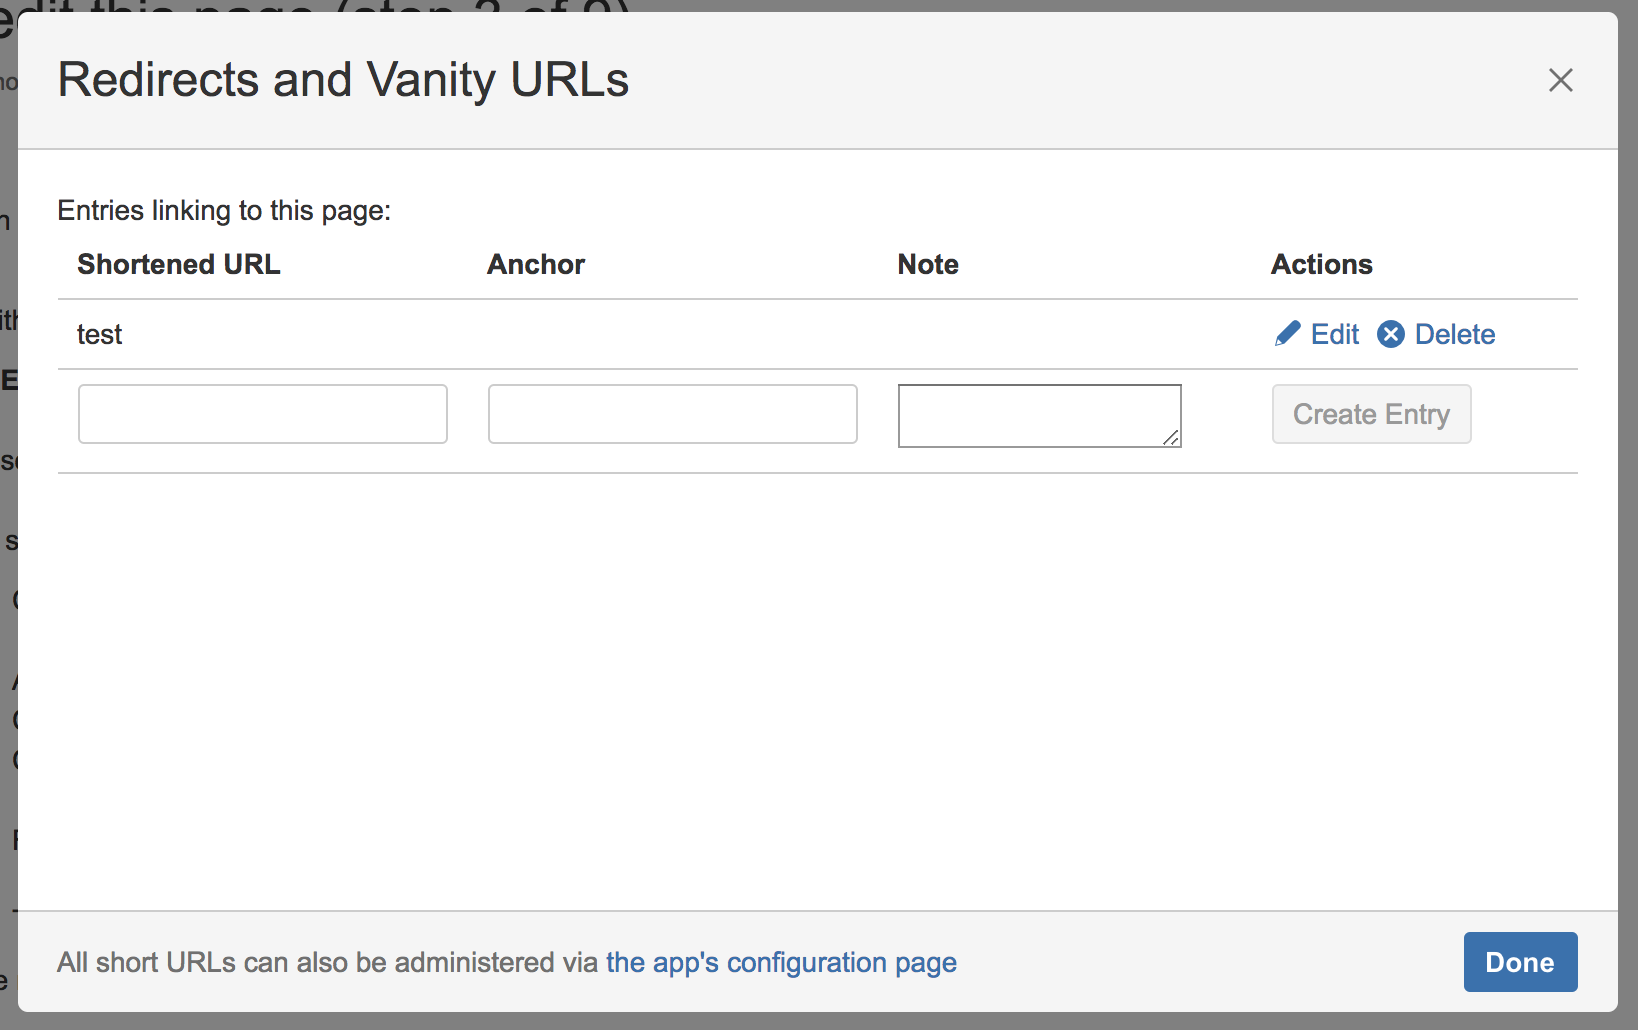Click the pencil Edit icon for test
The width and height of the screenshot is (1638, 1030).
click(1287, 334)
